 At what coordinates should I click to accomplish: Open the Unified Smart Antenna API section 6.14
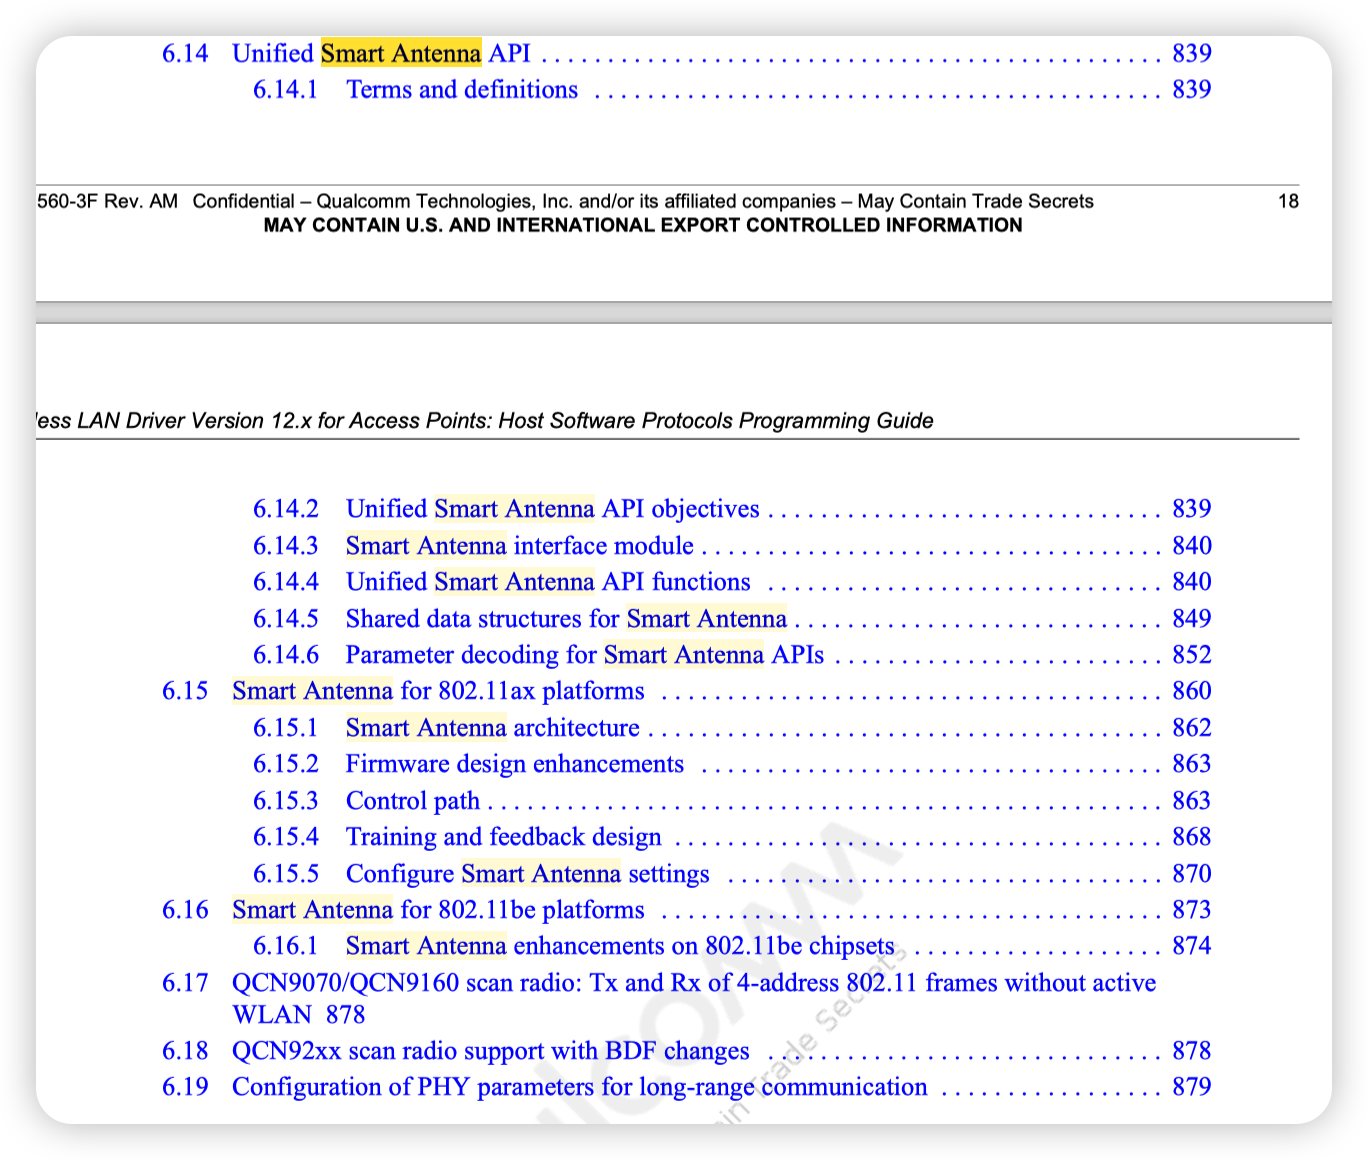click(381, 53)
